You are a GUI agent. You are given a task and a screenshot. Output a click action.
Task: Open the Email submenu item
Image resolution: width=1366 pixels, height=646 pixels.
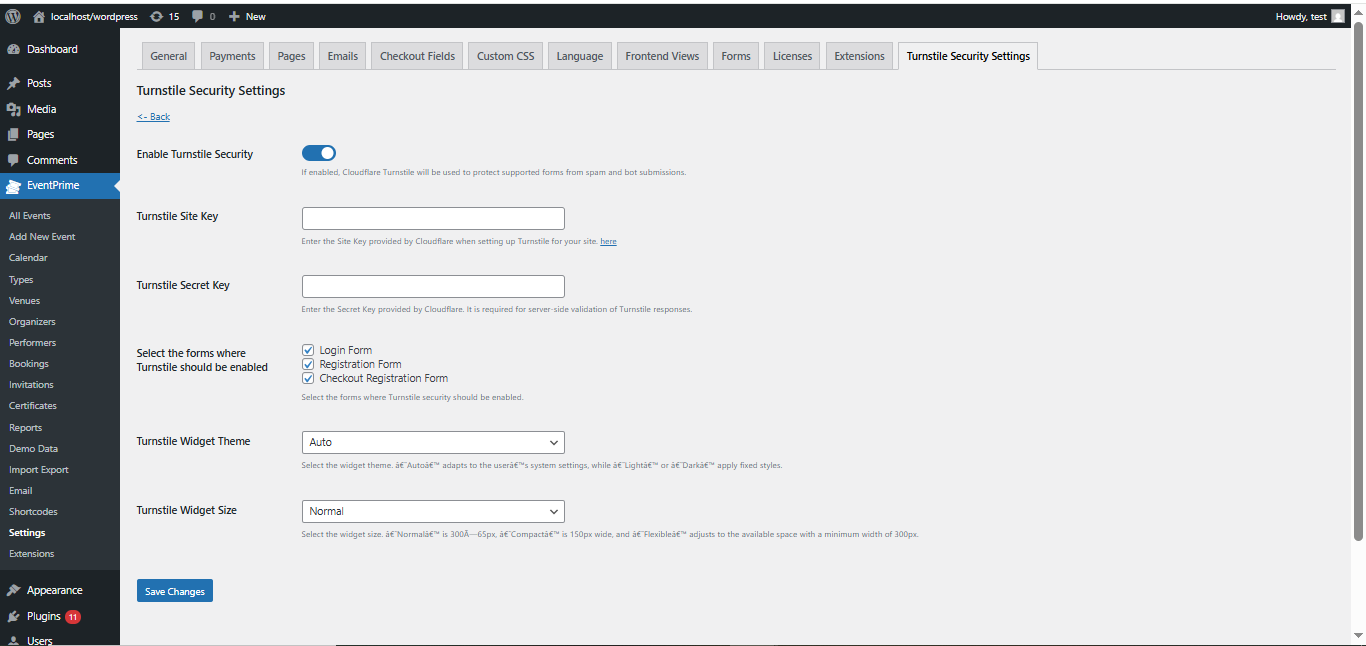click(x=21, y=491)
